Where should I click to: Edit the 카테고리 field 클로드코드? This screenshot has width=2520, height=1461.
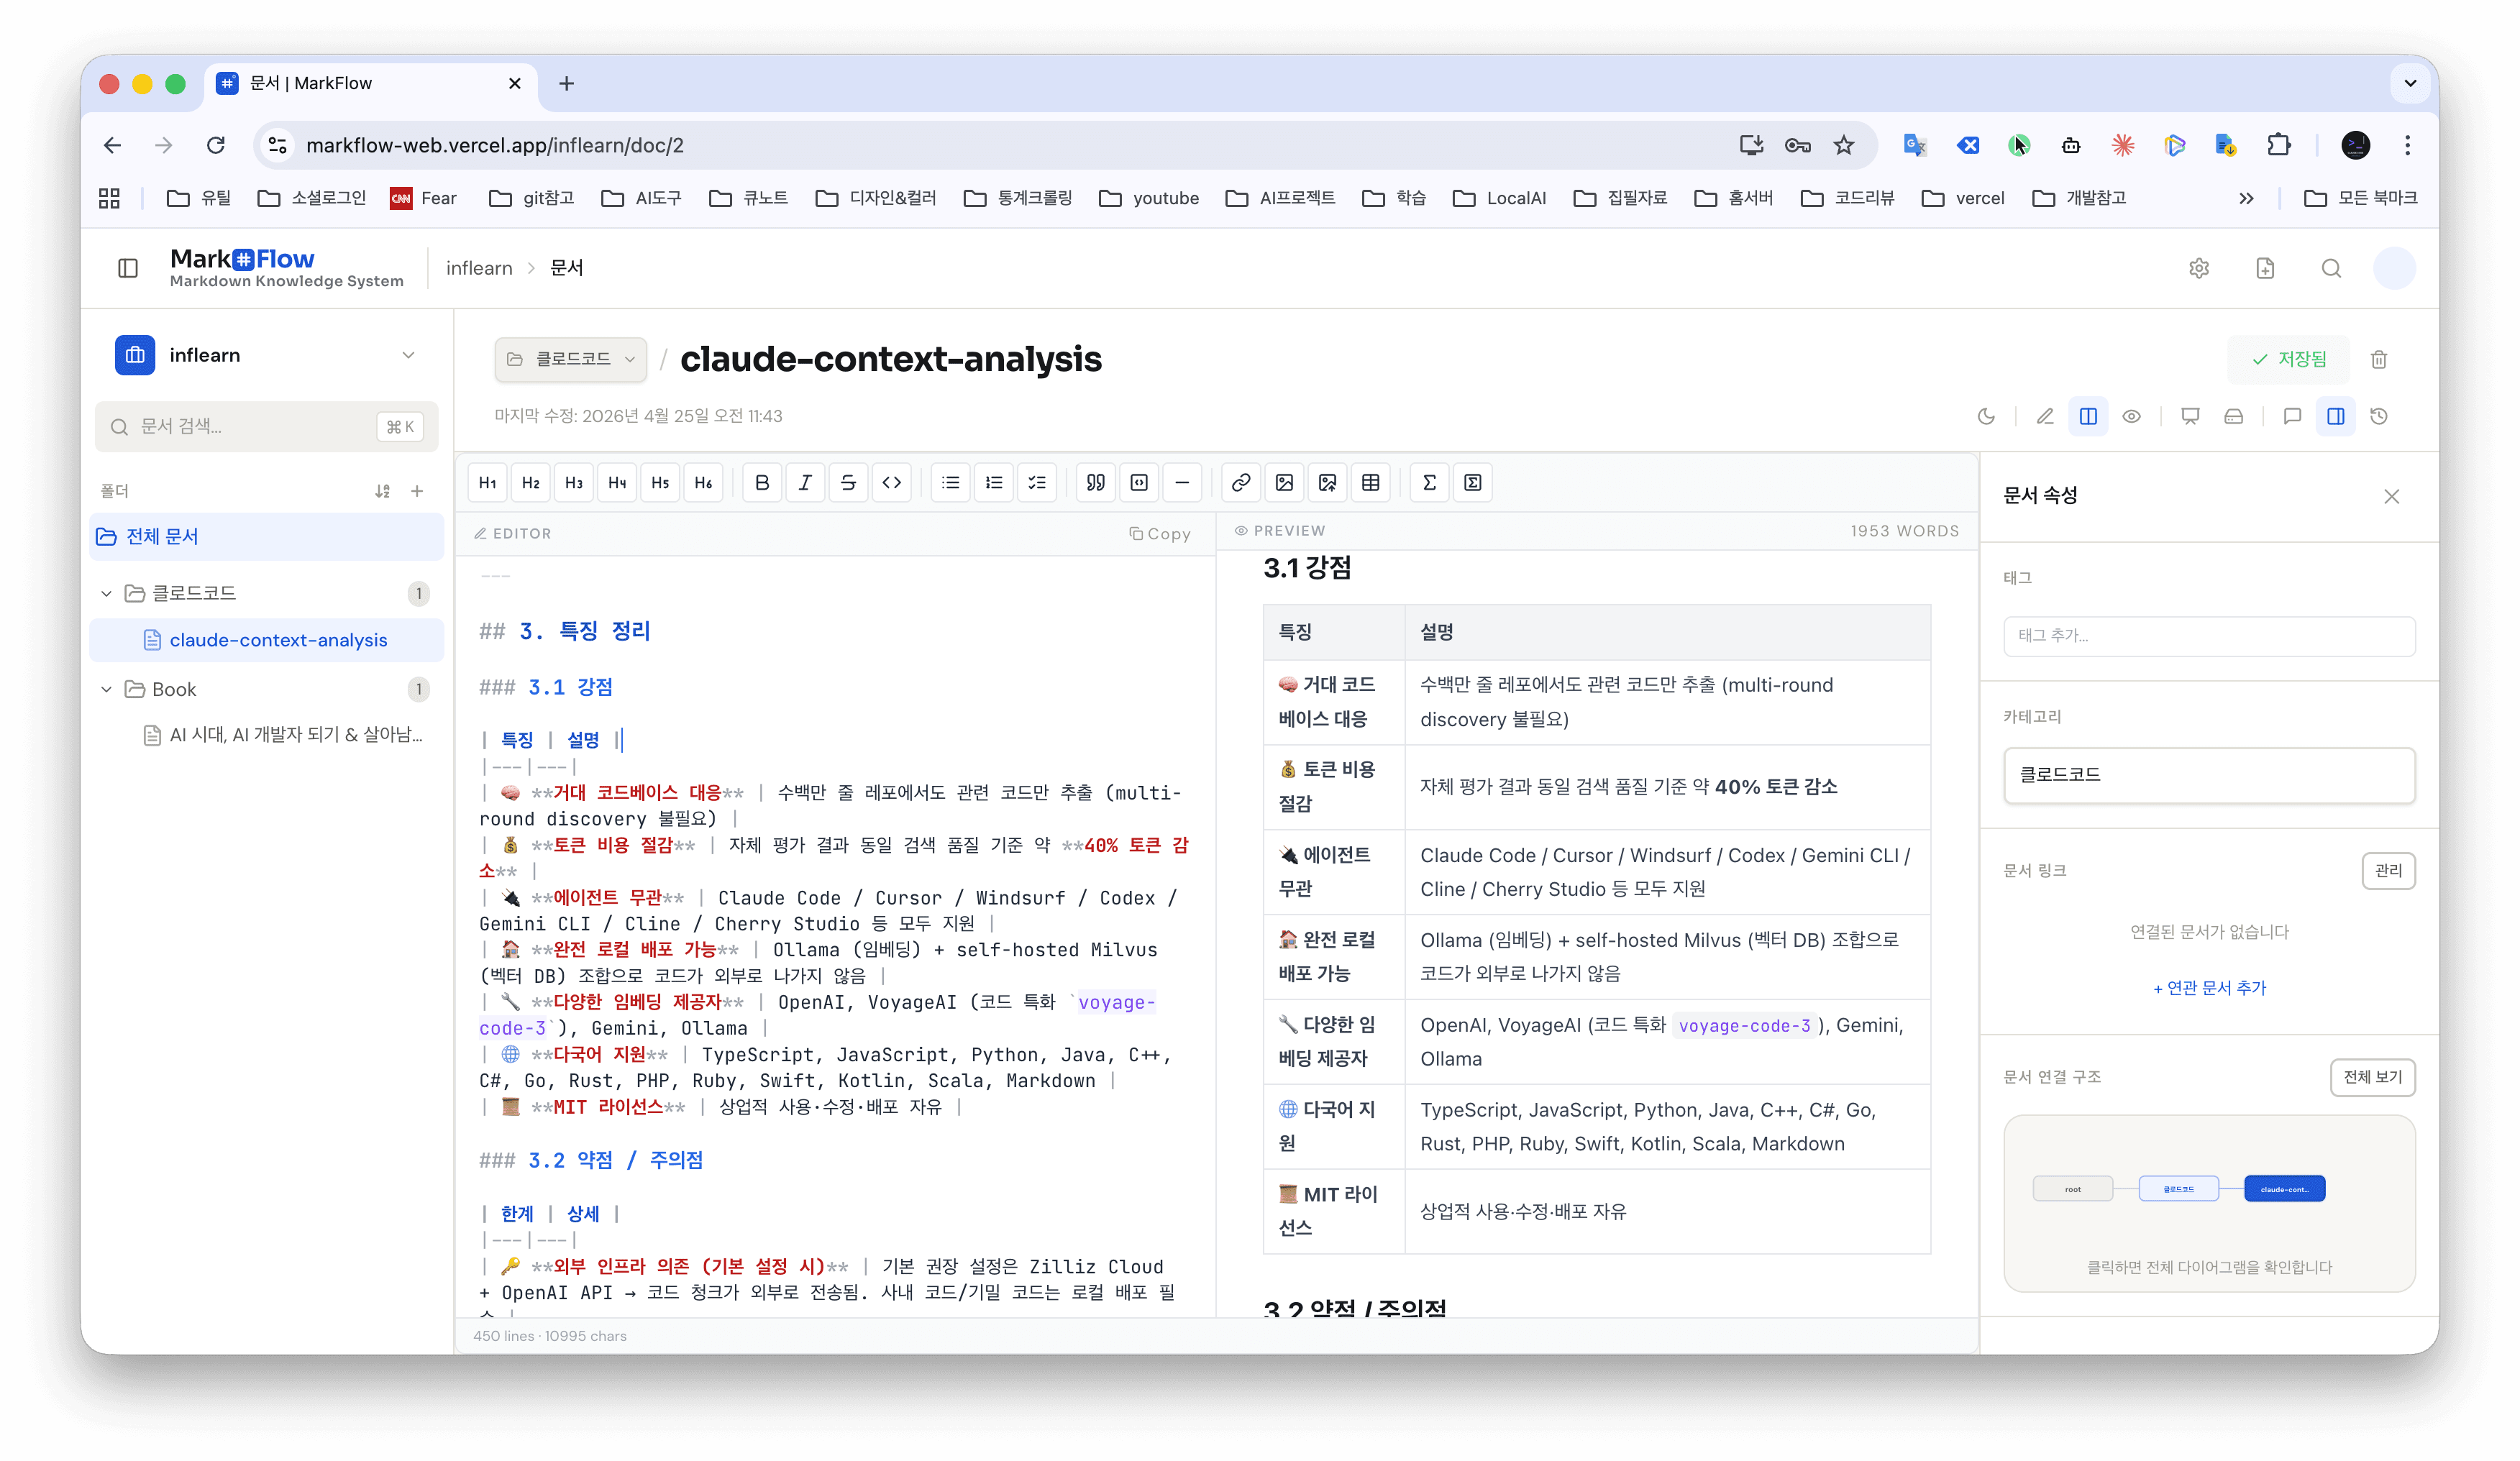tap(2209, 775)
